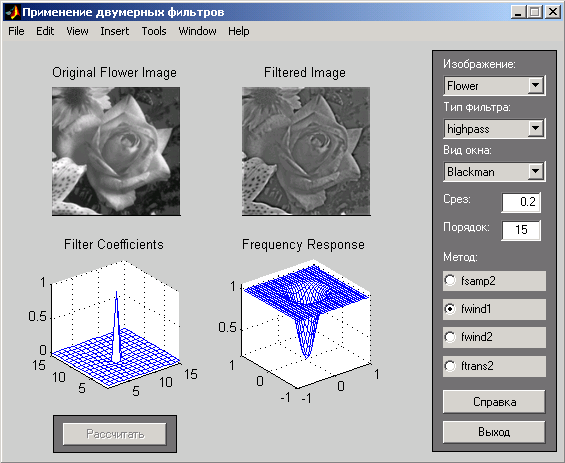565x463 pixels.
Task: Click the MATLAB icon in the title bar
Action: coord(12,13)
